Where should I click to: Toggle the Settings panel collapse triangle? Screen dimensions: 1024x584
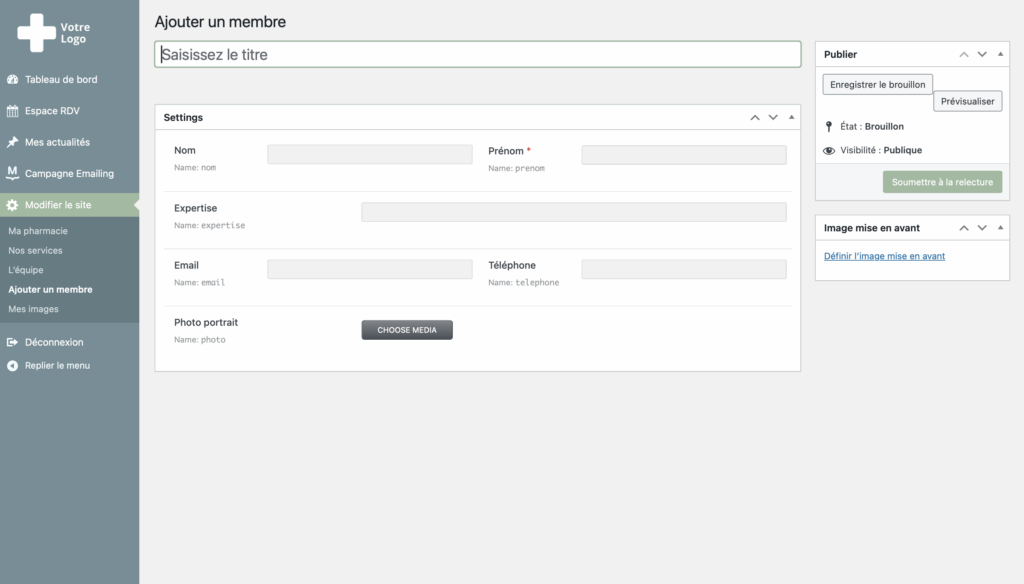792,117
